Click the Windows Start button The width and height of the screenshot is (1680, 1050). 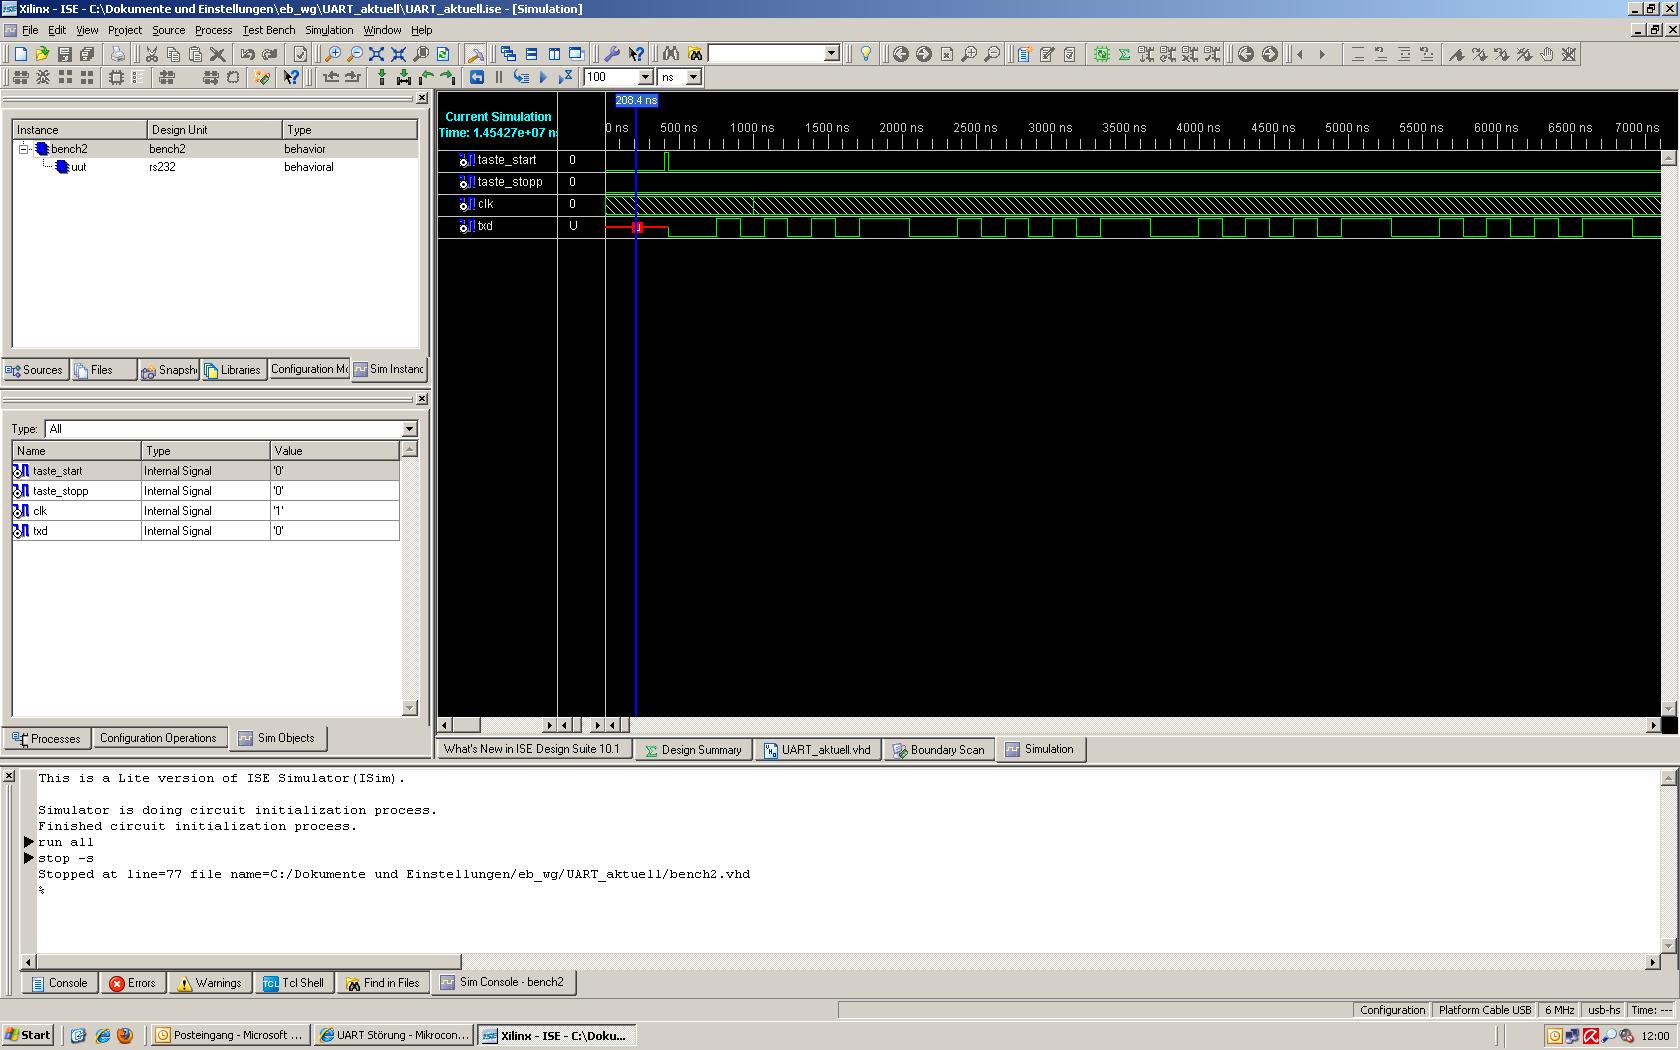pyautogui.click(x=28, y=1035)
